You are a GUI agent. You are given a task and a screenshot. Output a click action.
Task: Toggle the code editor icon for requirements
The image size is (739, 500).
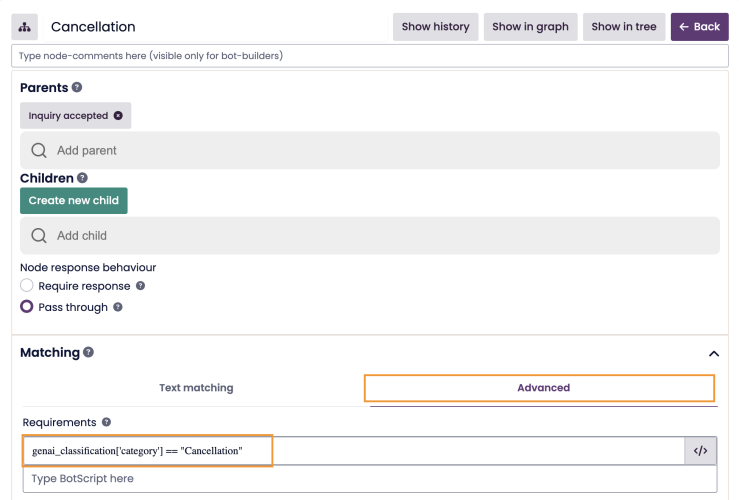700,451
